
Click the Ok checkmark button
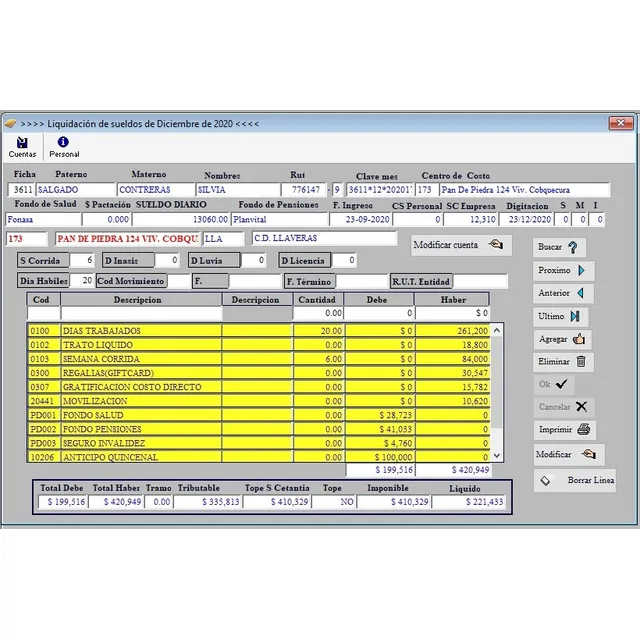click(x=554, y=384)
